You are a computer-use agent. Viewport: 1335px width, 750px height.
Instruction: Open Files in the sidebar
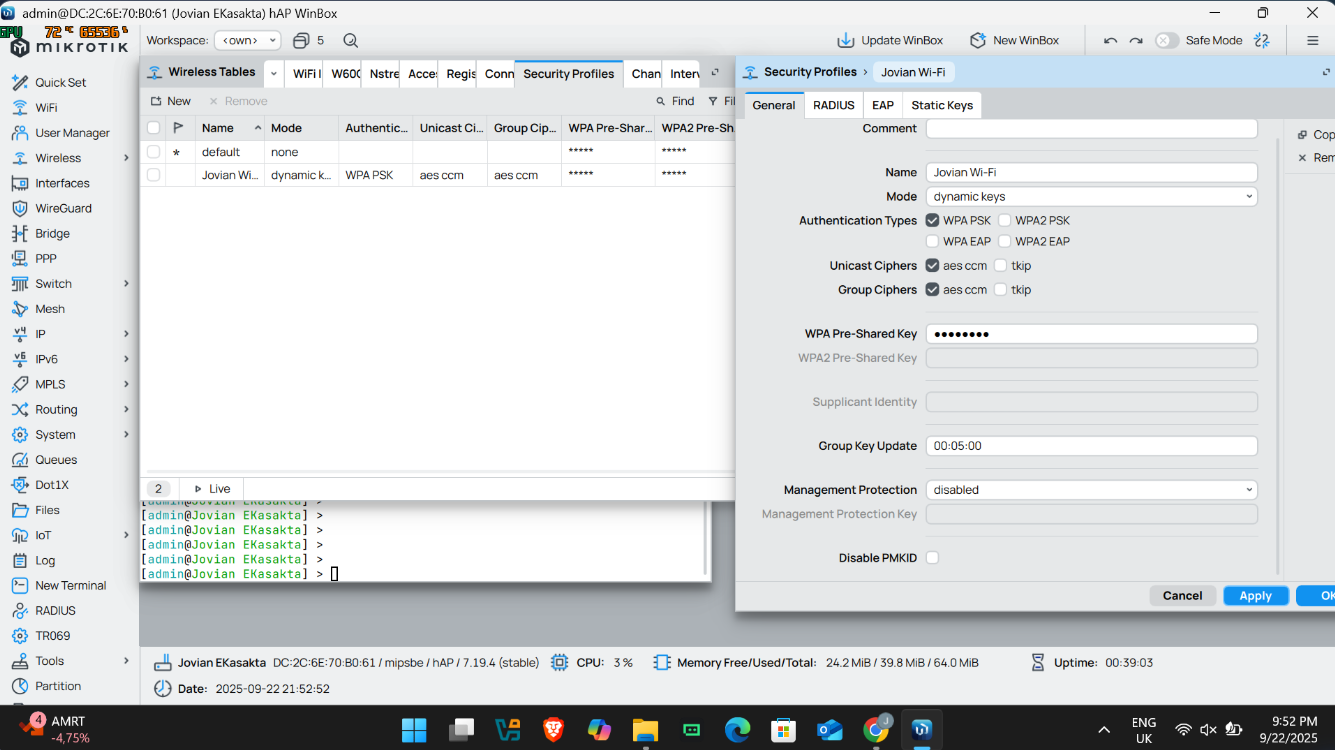tap(47, 510)
